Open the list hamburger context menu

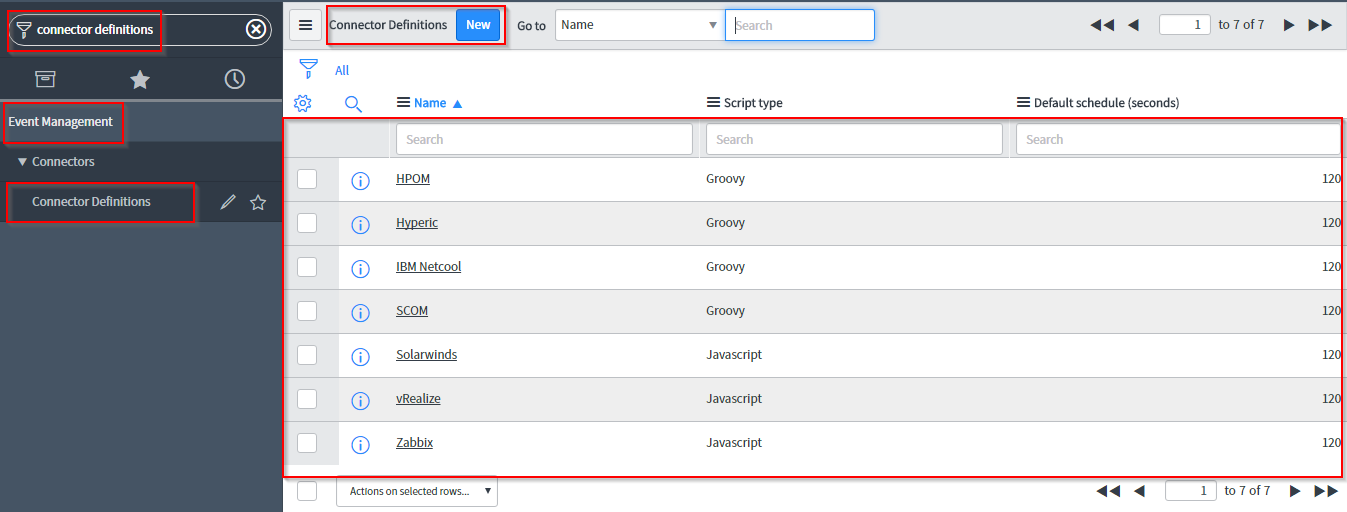click(x=306, y=25)
